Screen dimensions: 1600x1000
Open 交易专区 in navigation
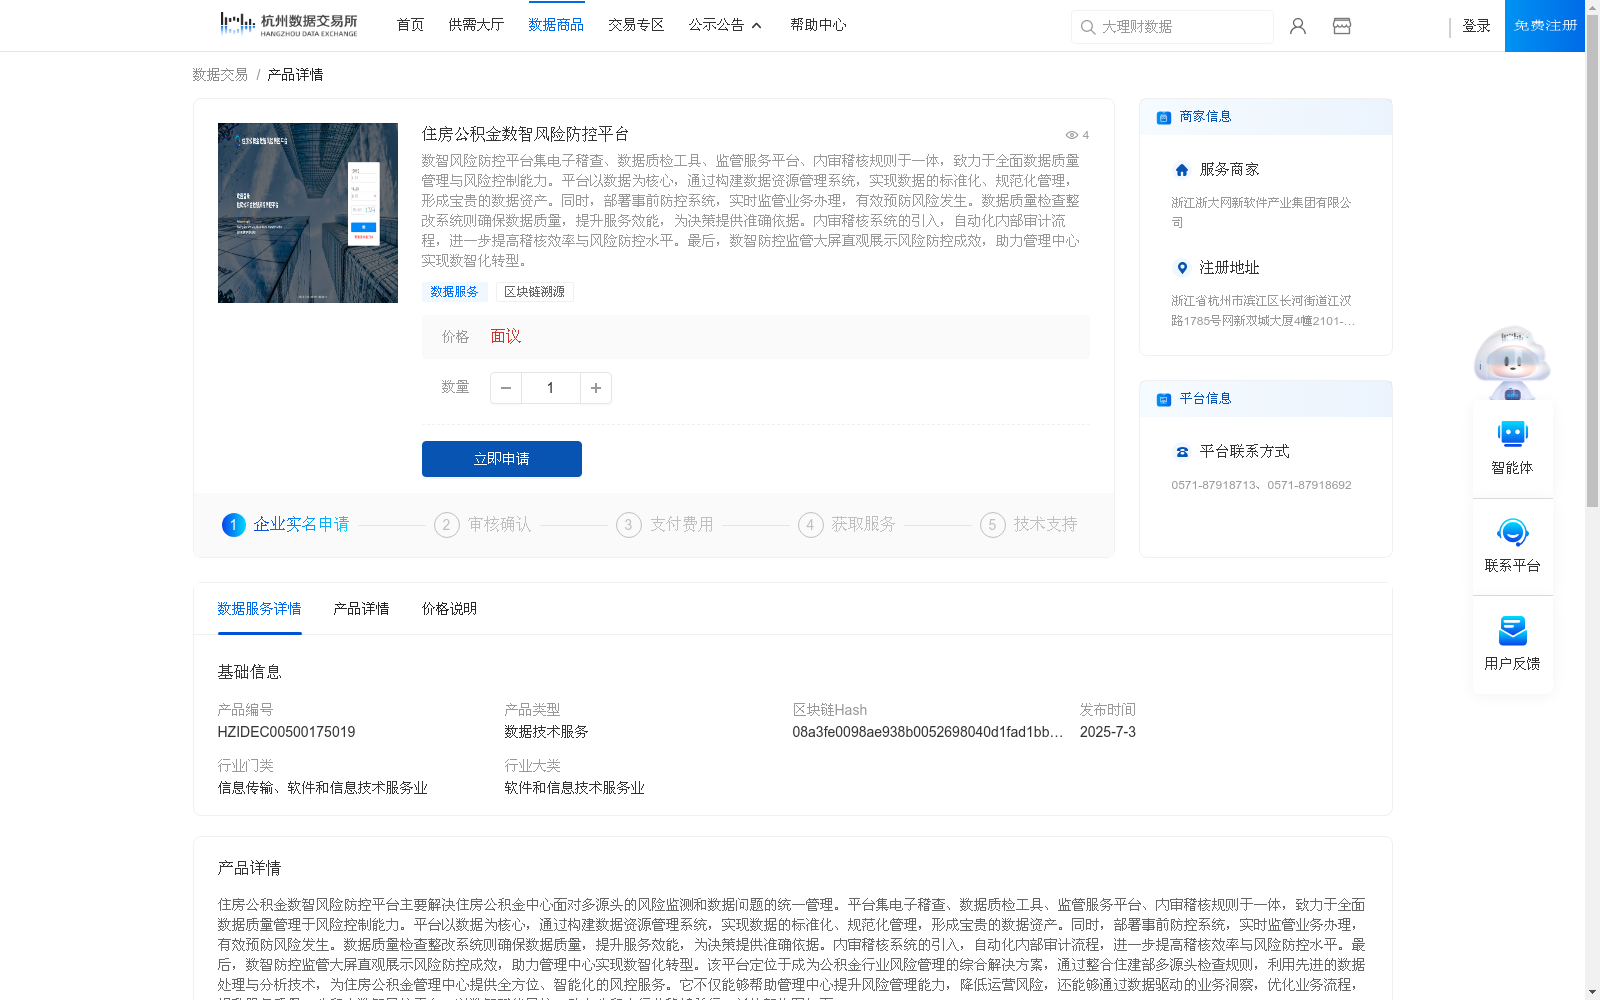636,25
